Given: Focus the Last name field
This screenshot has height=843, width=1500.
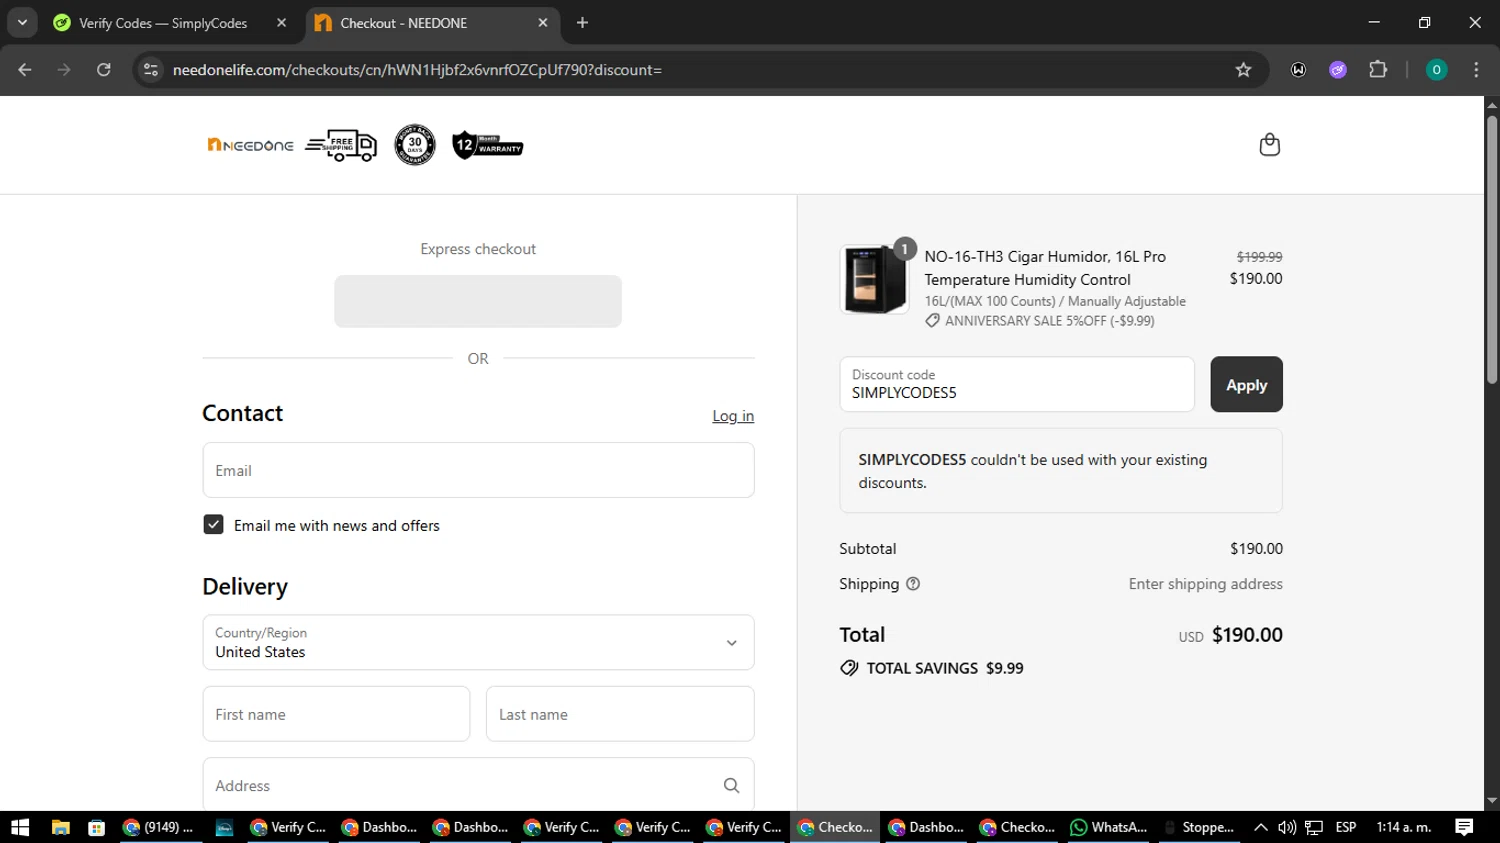Looking at the screenshot, I should (x=620, y=714).
